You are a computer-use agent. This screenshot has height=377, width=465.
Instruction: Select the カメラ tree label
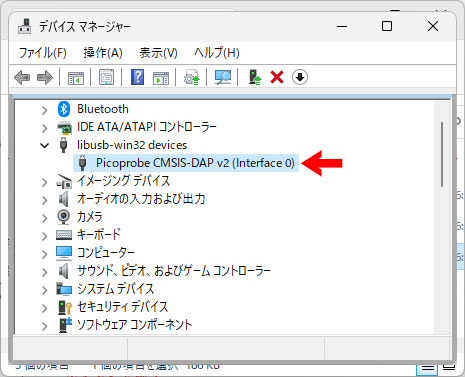(89, 217)
